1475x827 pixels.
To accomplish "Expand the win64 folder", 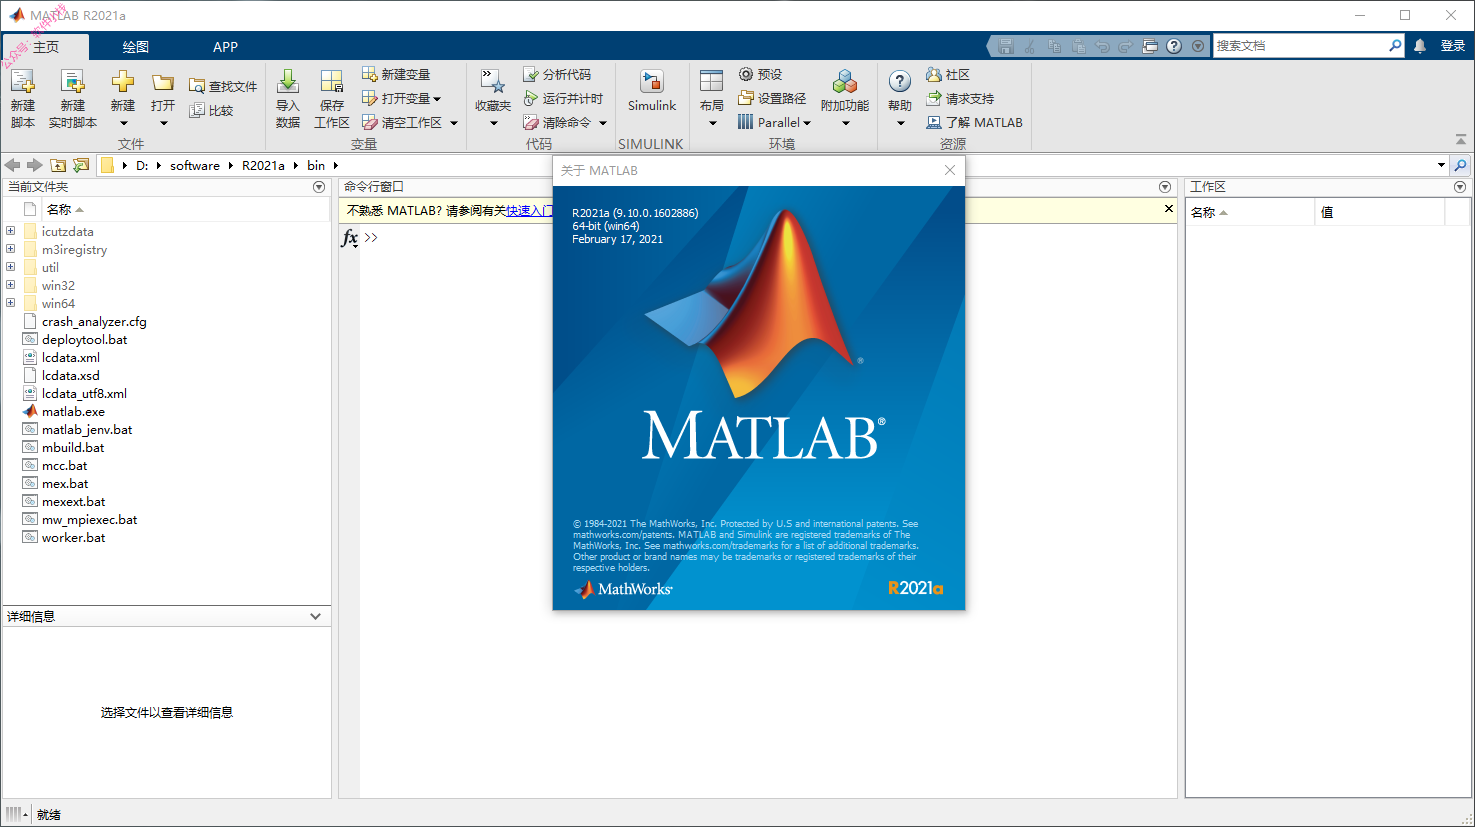I will 10,303.
